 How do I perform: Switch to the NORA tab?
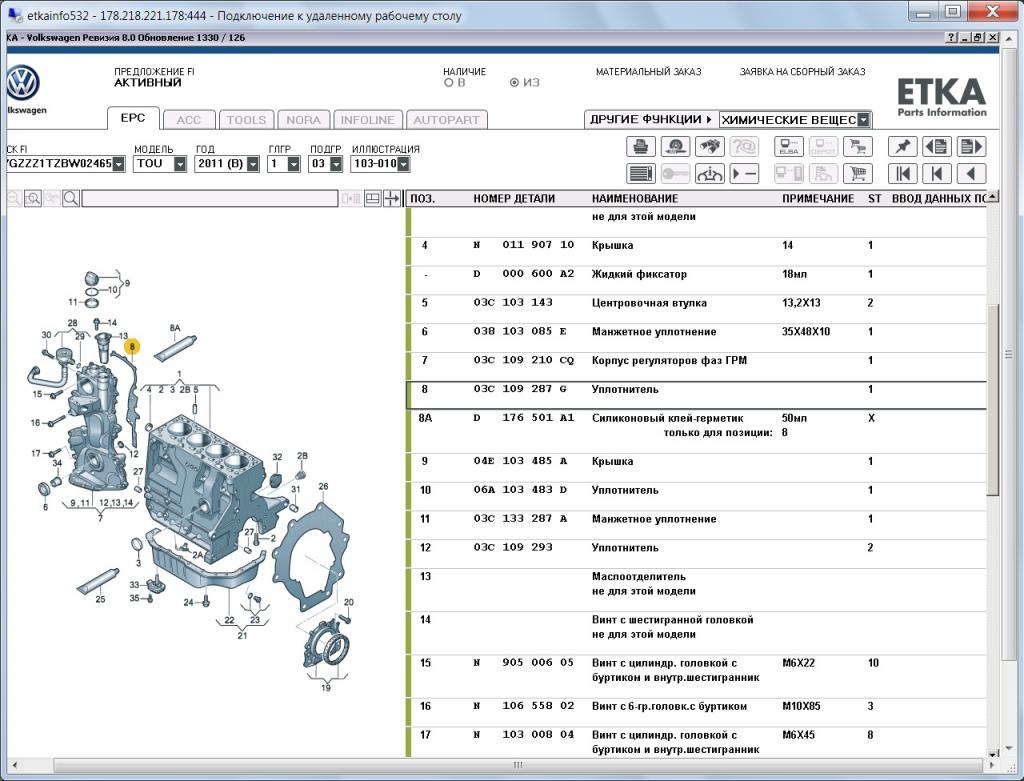coord(303,120)
